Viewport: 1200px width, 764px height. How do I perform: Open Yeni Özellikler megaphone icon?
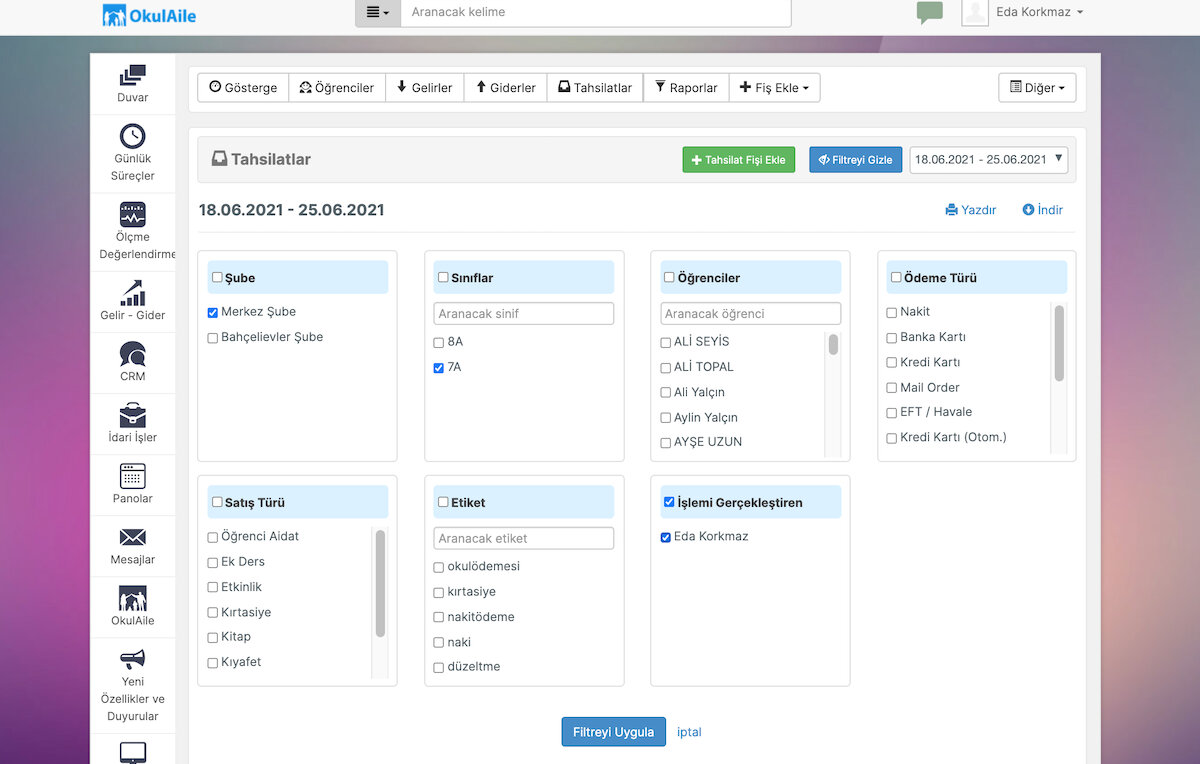(x=132, y=659)
